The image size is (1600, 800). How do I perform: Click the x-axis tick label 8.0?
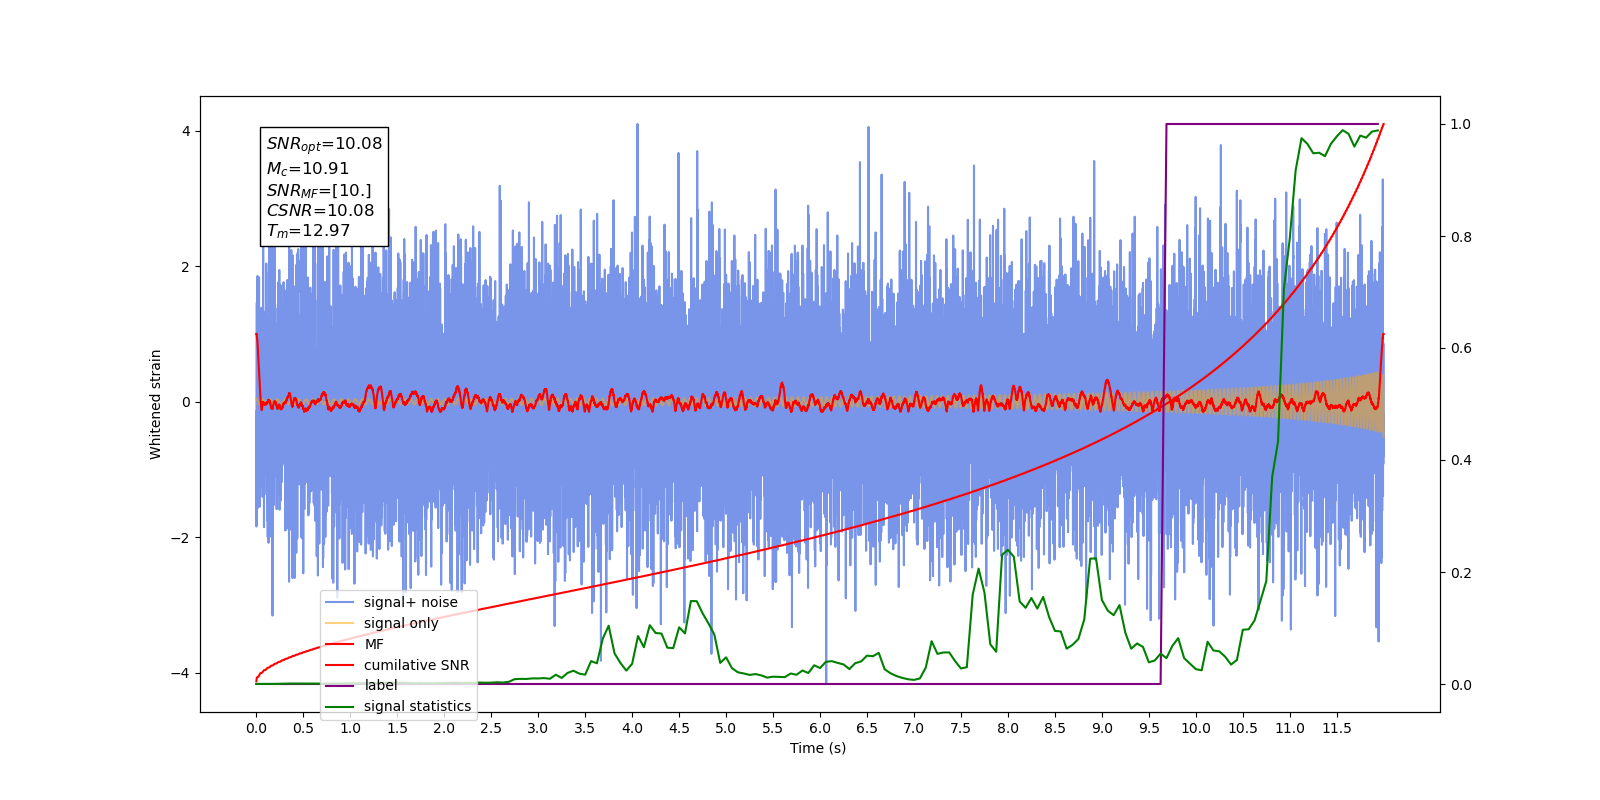[1008, 728]
